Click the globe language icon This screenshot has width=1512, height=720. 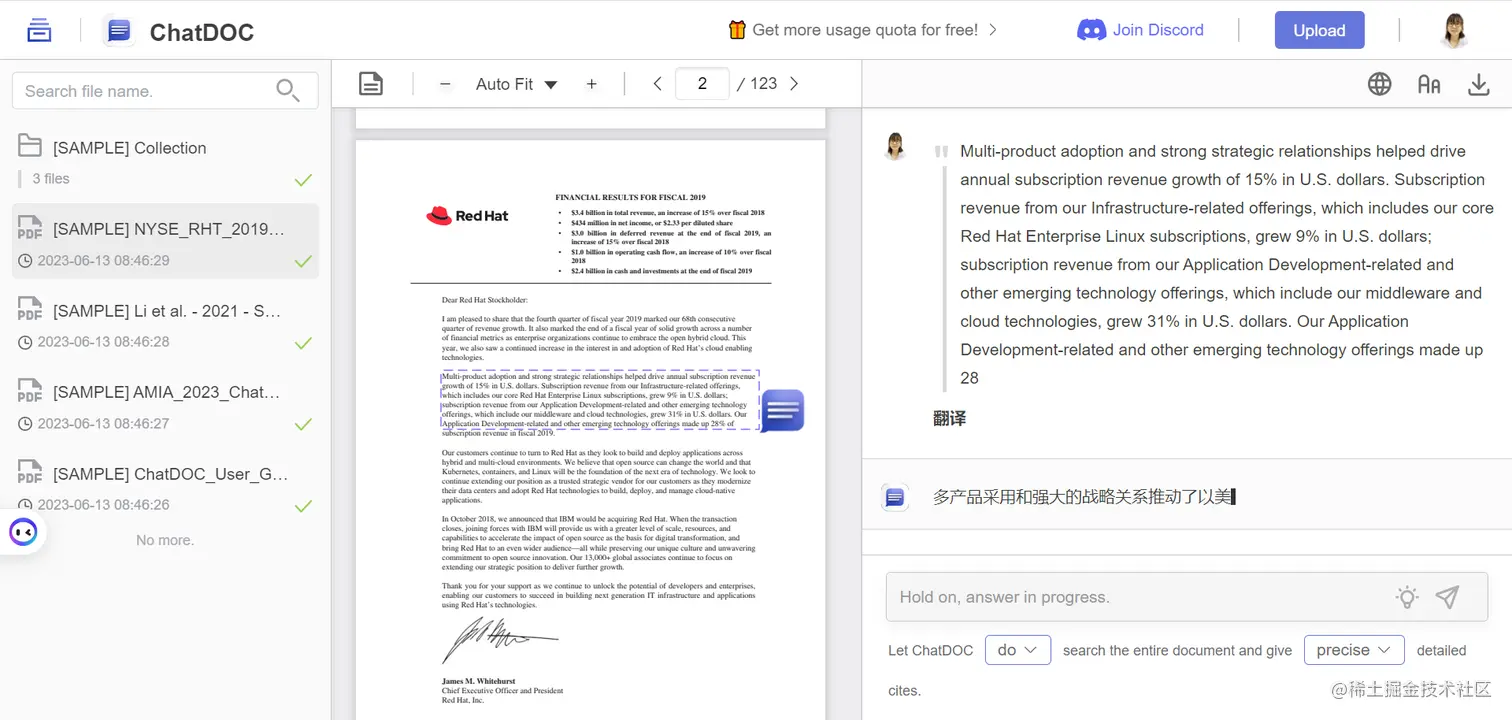pos(1380,84)
